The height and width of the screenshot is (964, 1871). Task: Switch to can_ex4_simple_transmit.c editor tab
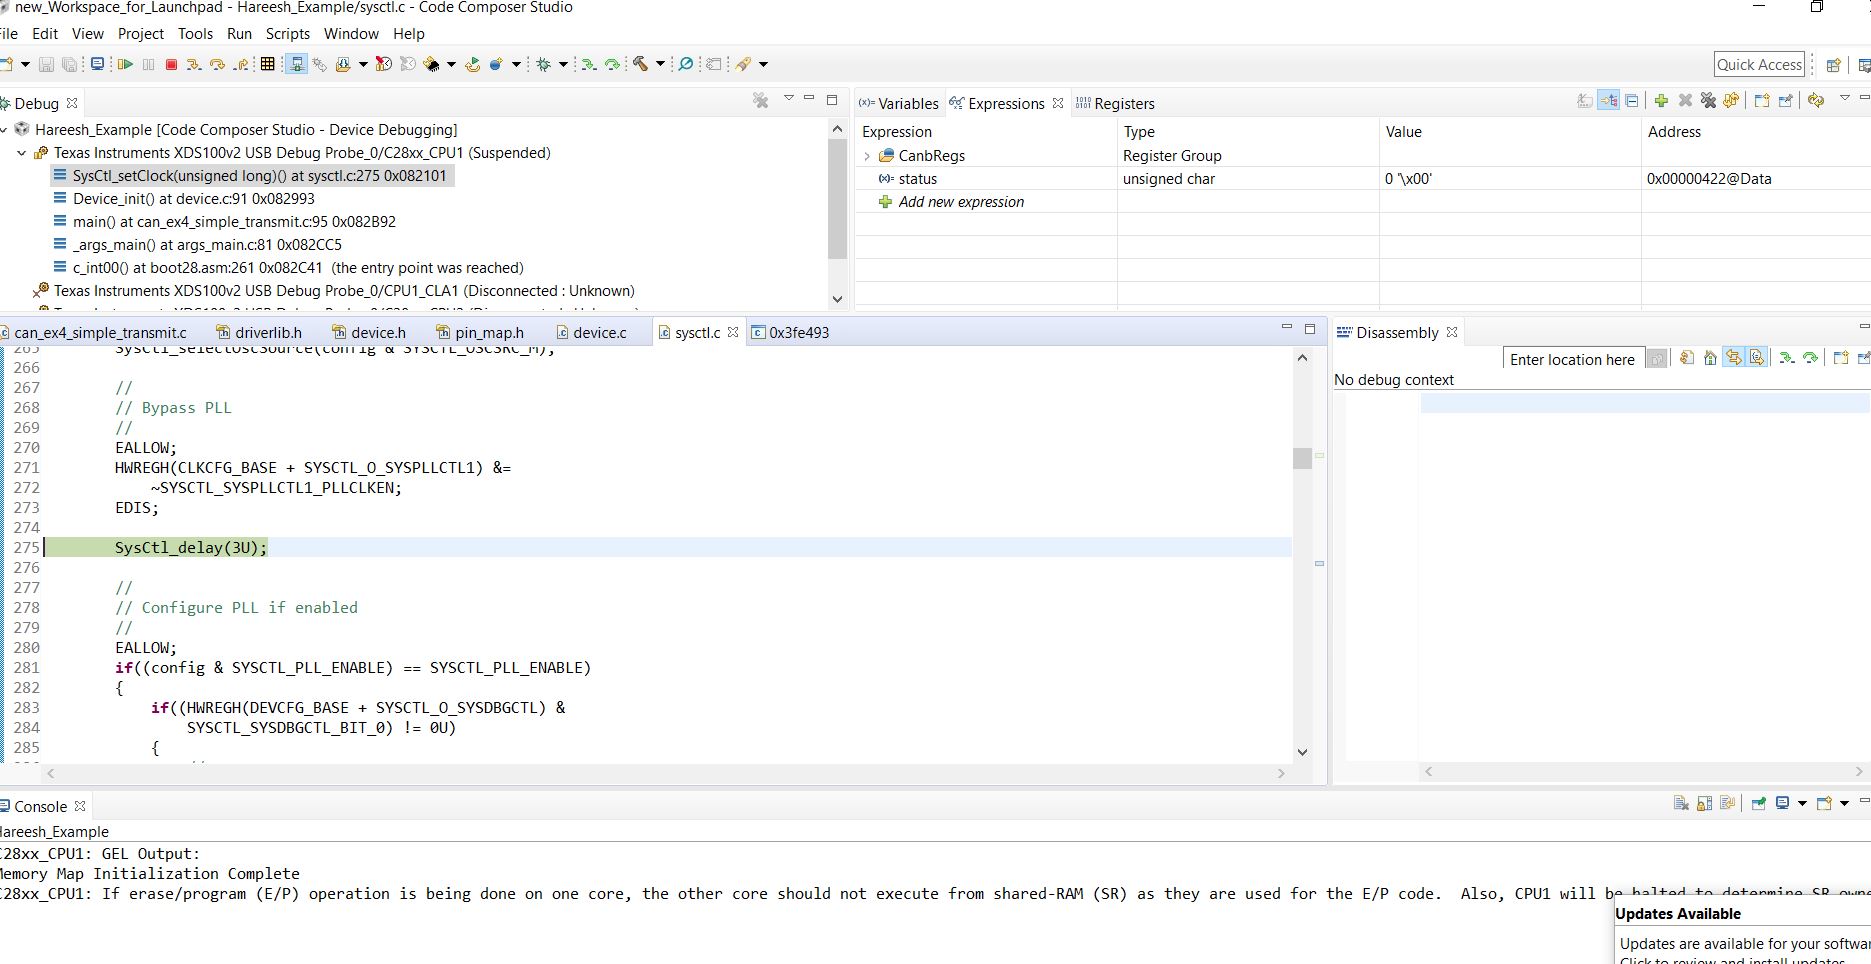point(93,332)
